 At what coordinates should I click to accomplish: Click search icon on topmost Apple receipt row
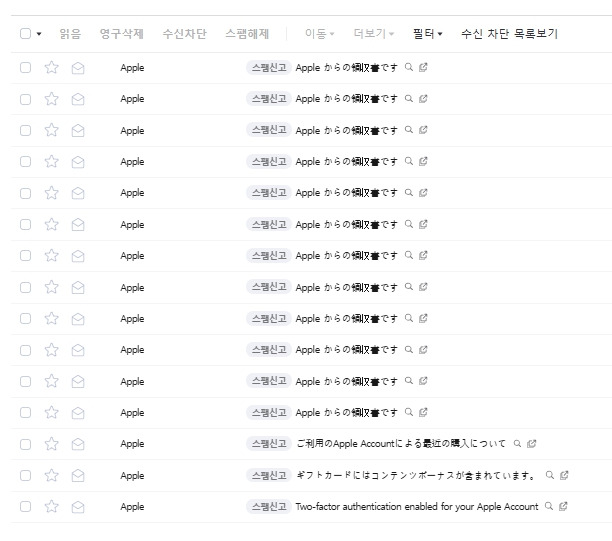coord(409,67)
